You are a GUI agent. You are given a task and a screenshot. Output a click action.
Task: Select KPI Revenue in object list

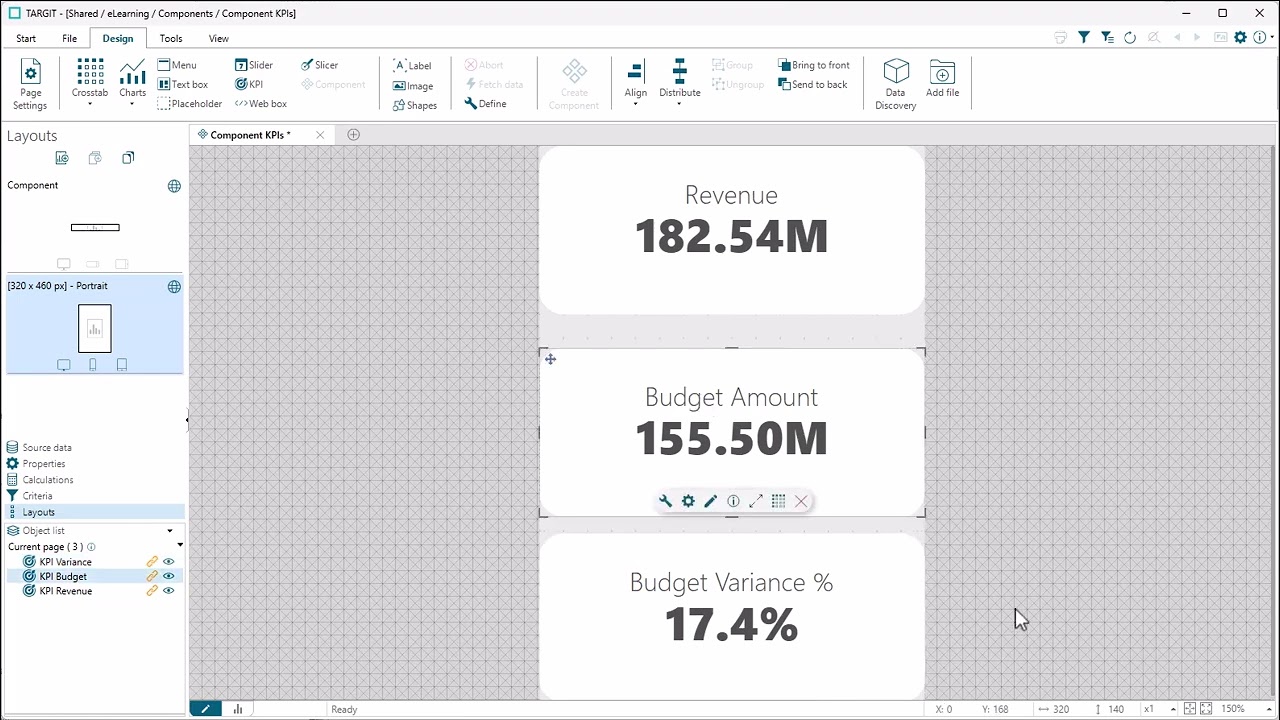point(66,591)
